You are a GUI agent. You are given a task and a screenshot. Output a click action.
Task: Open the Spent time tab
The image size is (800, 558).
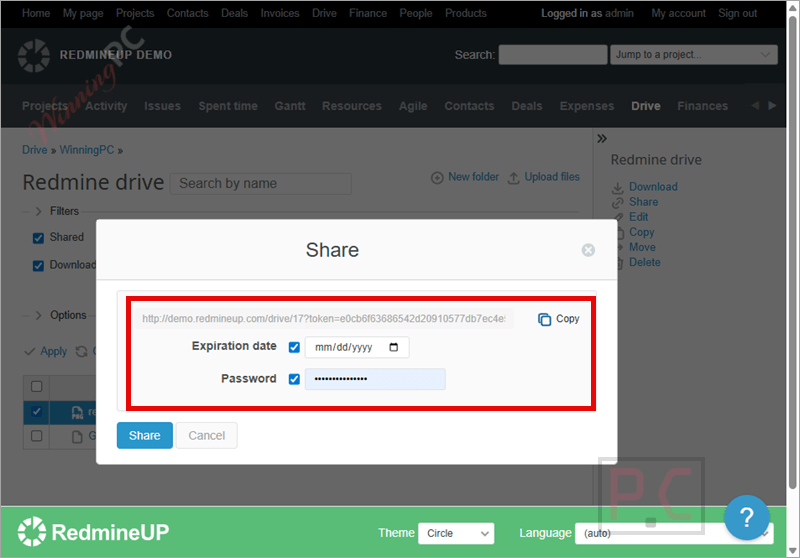coord(228,106)
